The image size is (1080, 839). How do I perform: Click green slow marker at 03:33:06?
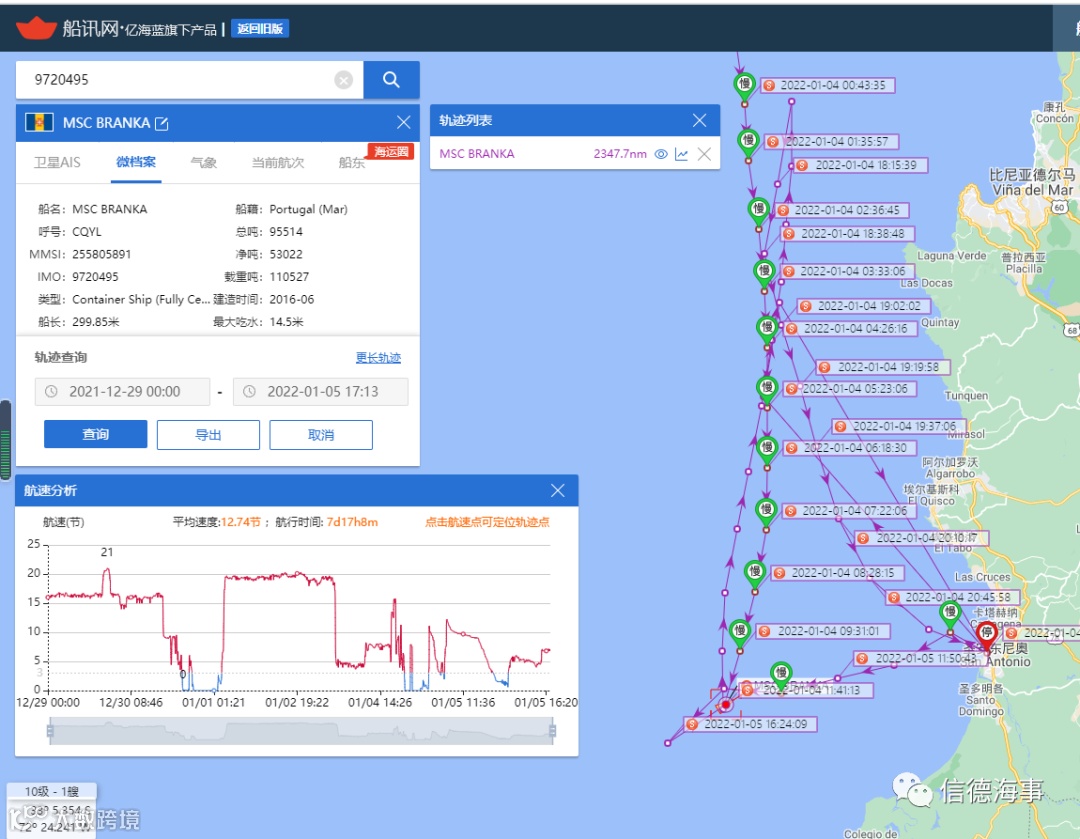tap(764, 273)
